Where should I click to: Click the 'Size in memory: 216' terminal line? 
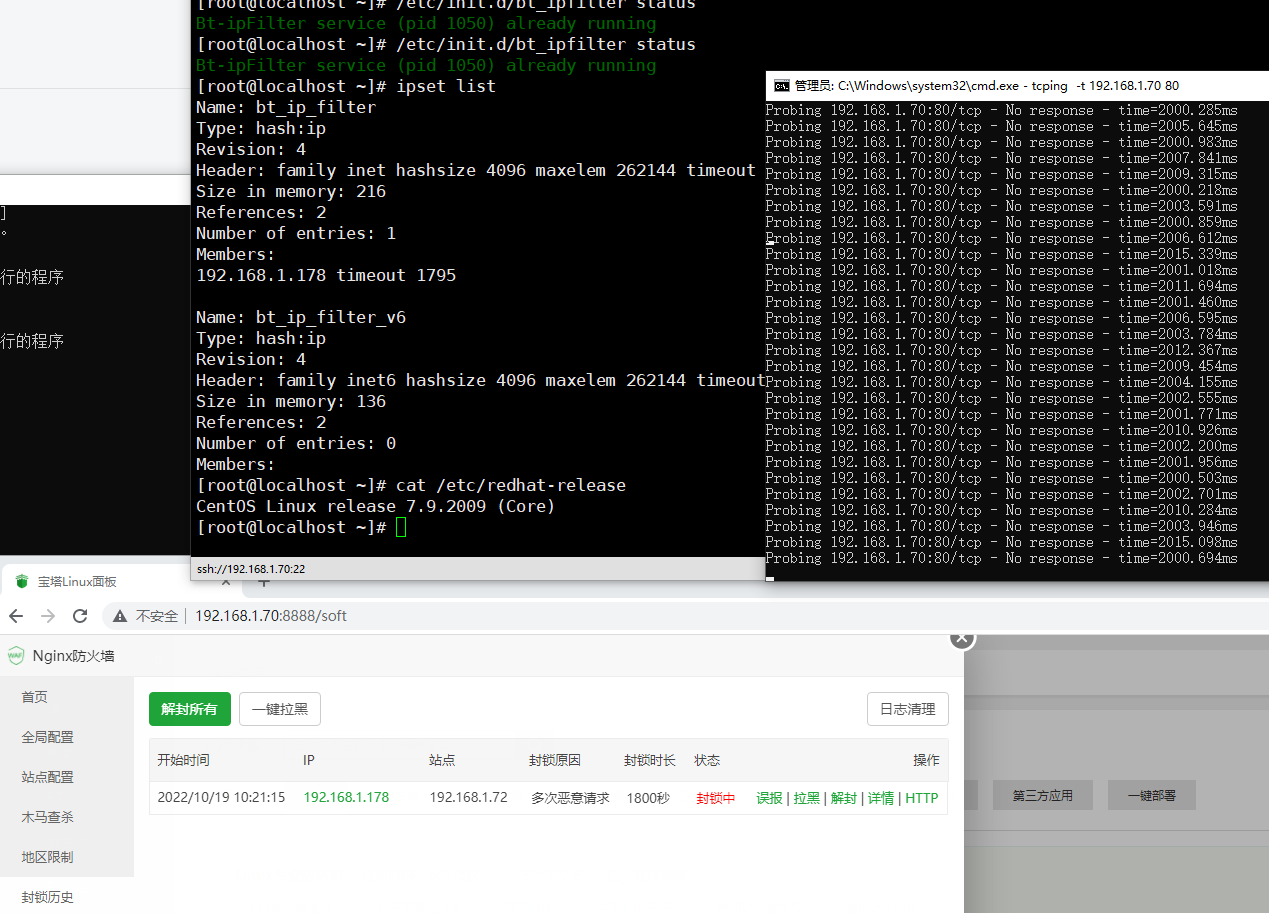coord(291,191)
